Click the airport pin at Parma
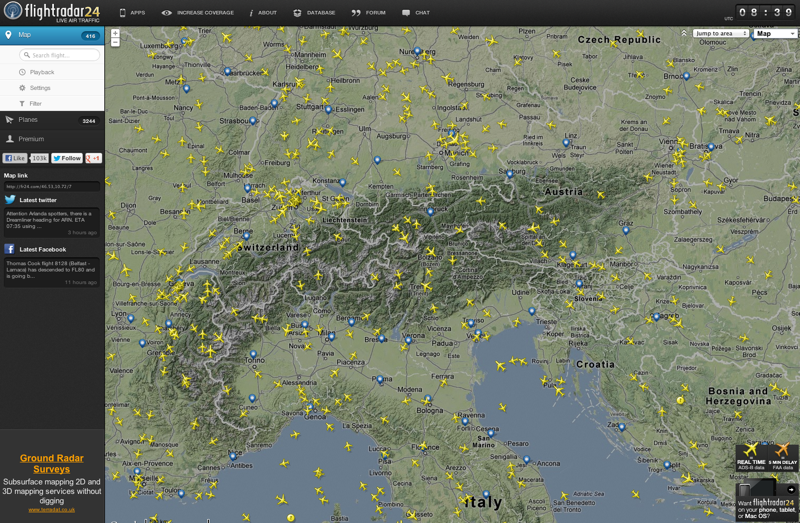800x523 pixels. point(380,380)
